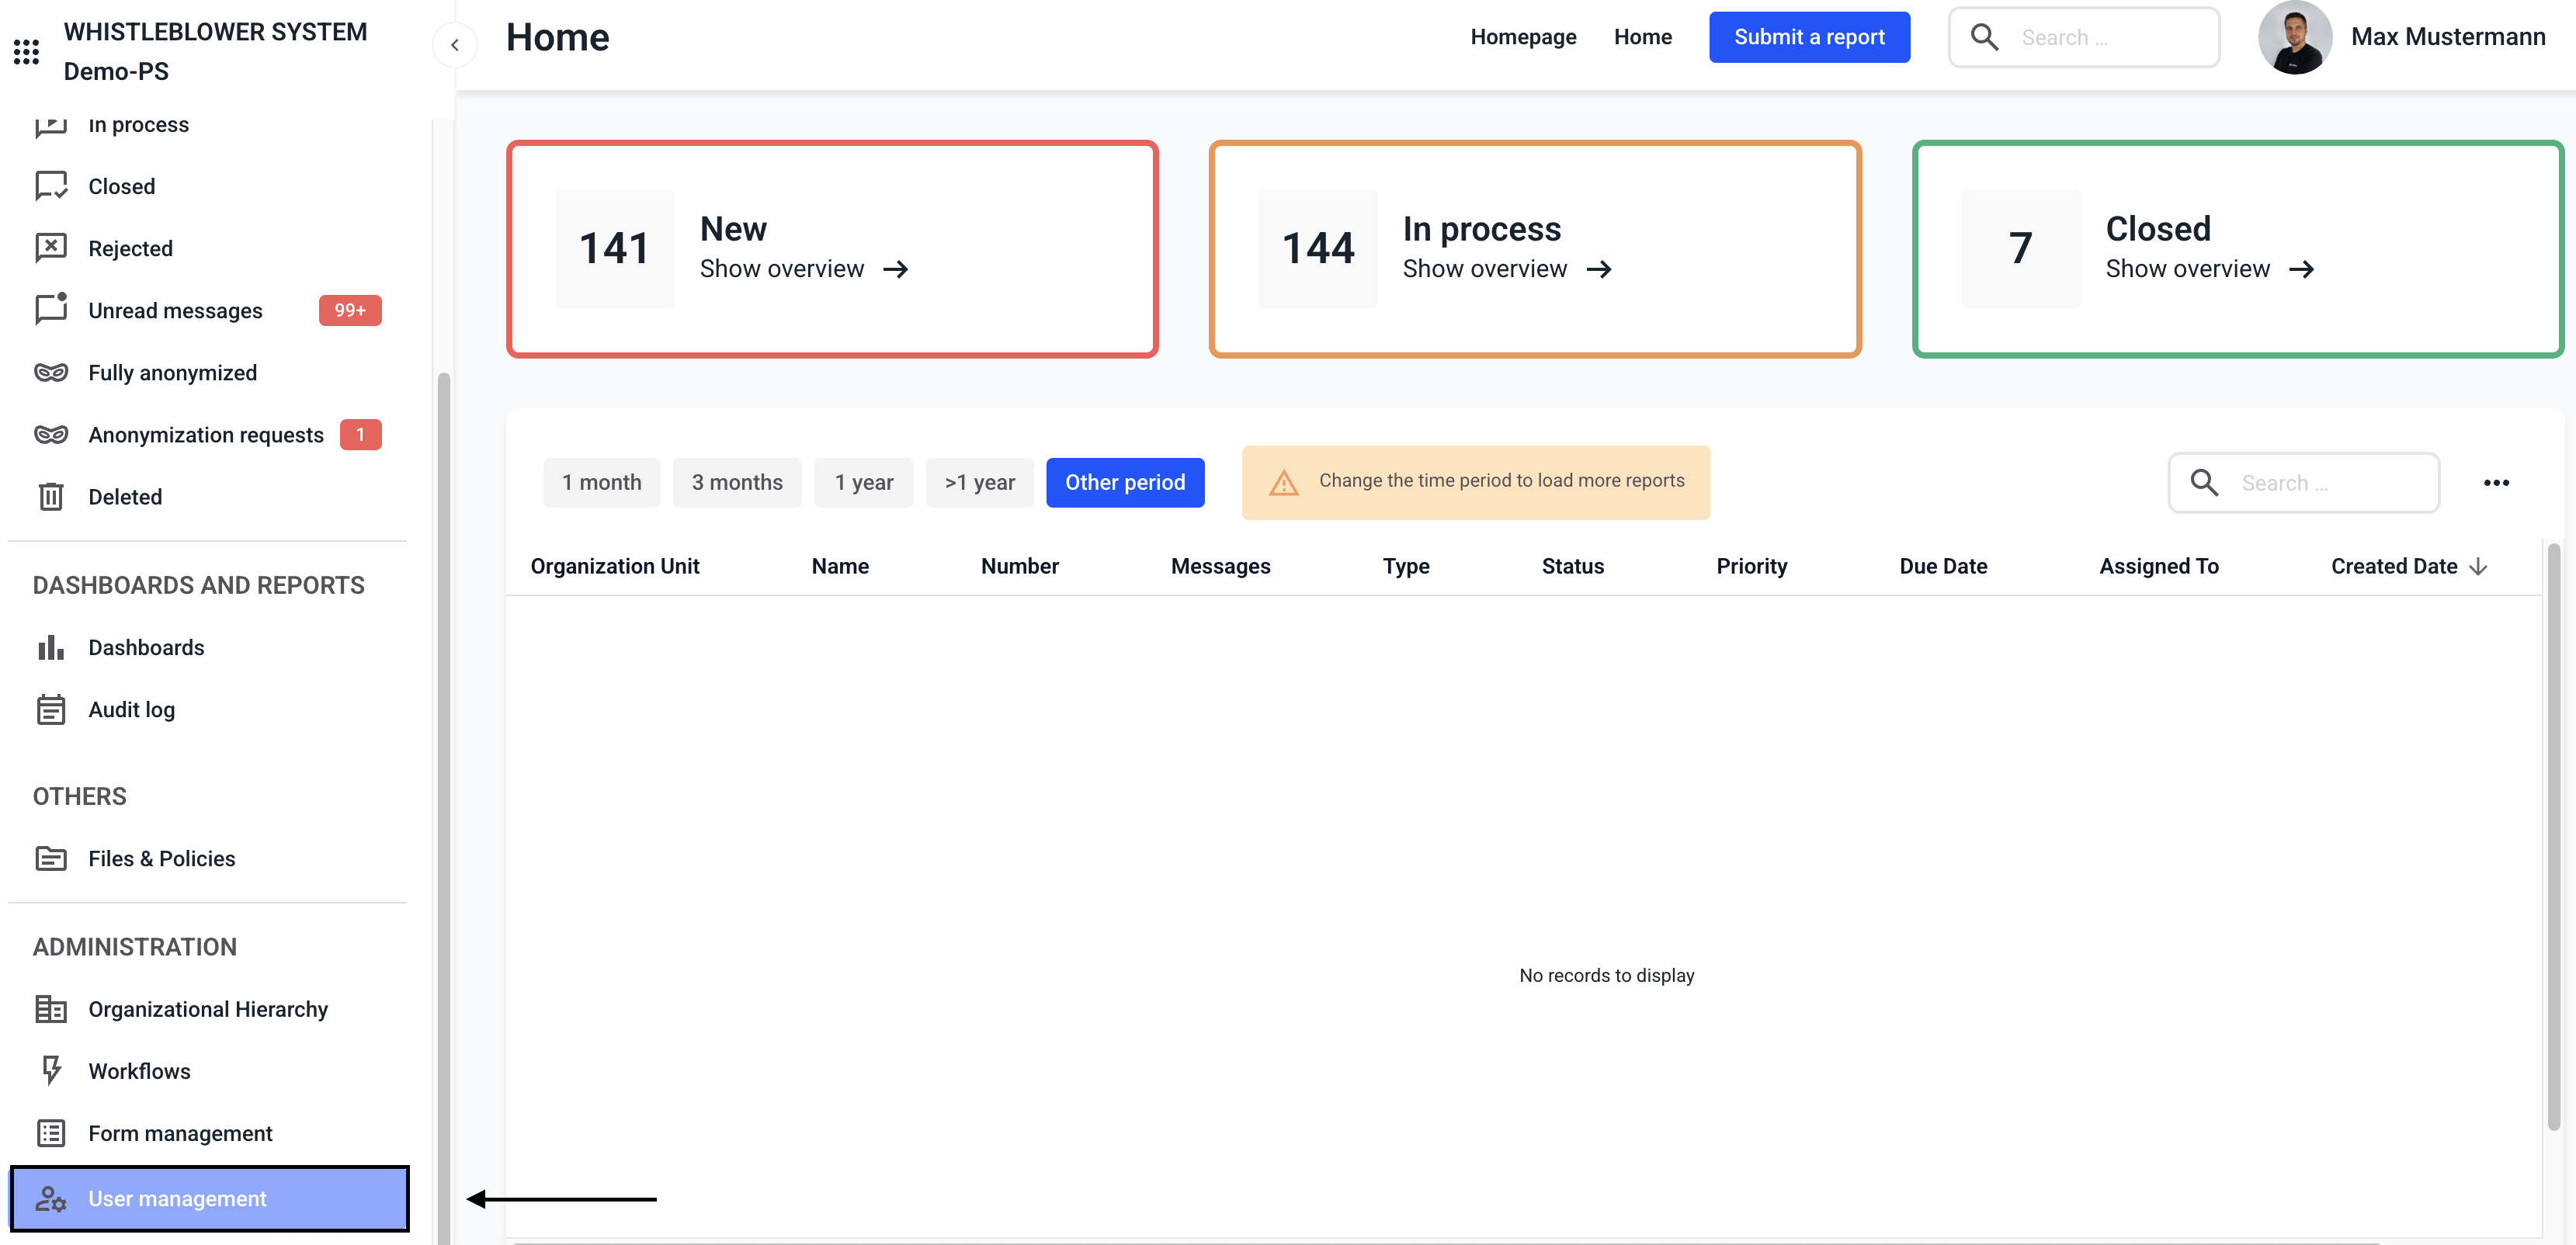Sort by the Created Date column arrow
The height and width of the screenshot is (1245, 2576).
click(x=2478, y=567)
